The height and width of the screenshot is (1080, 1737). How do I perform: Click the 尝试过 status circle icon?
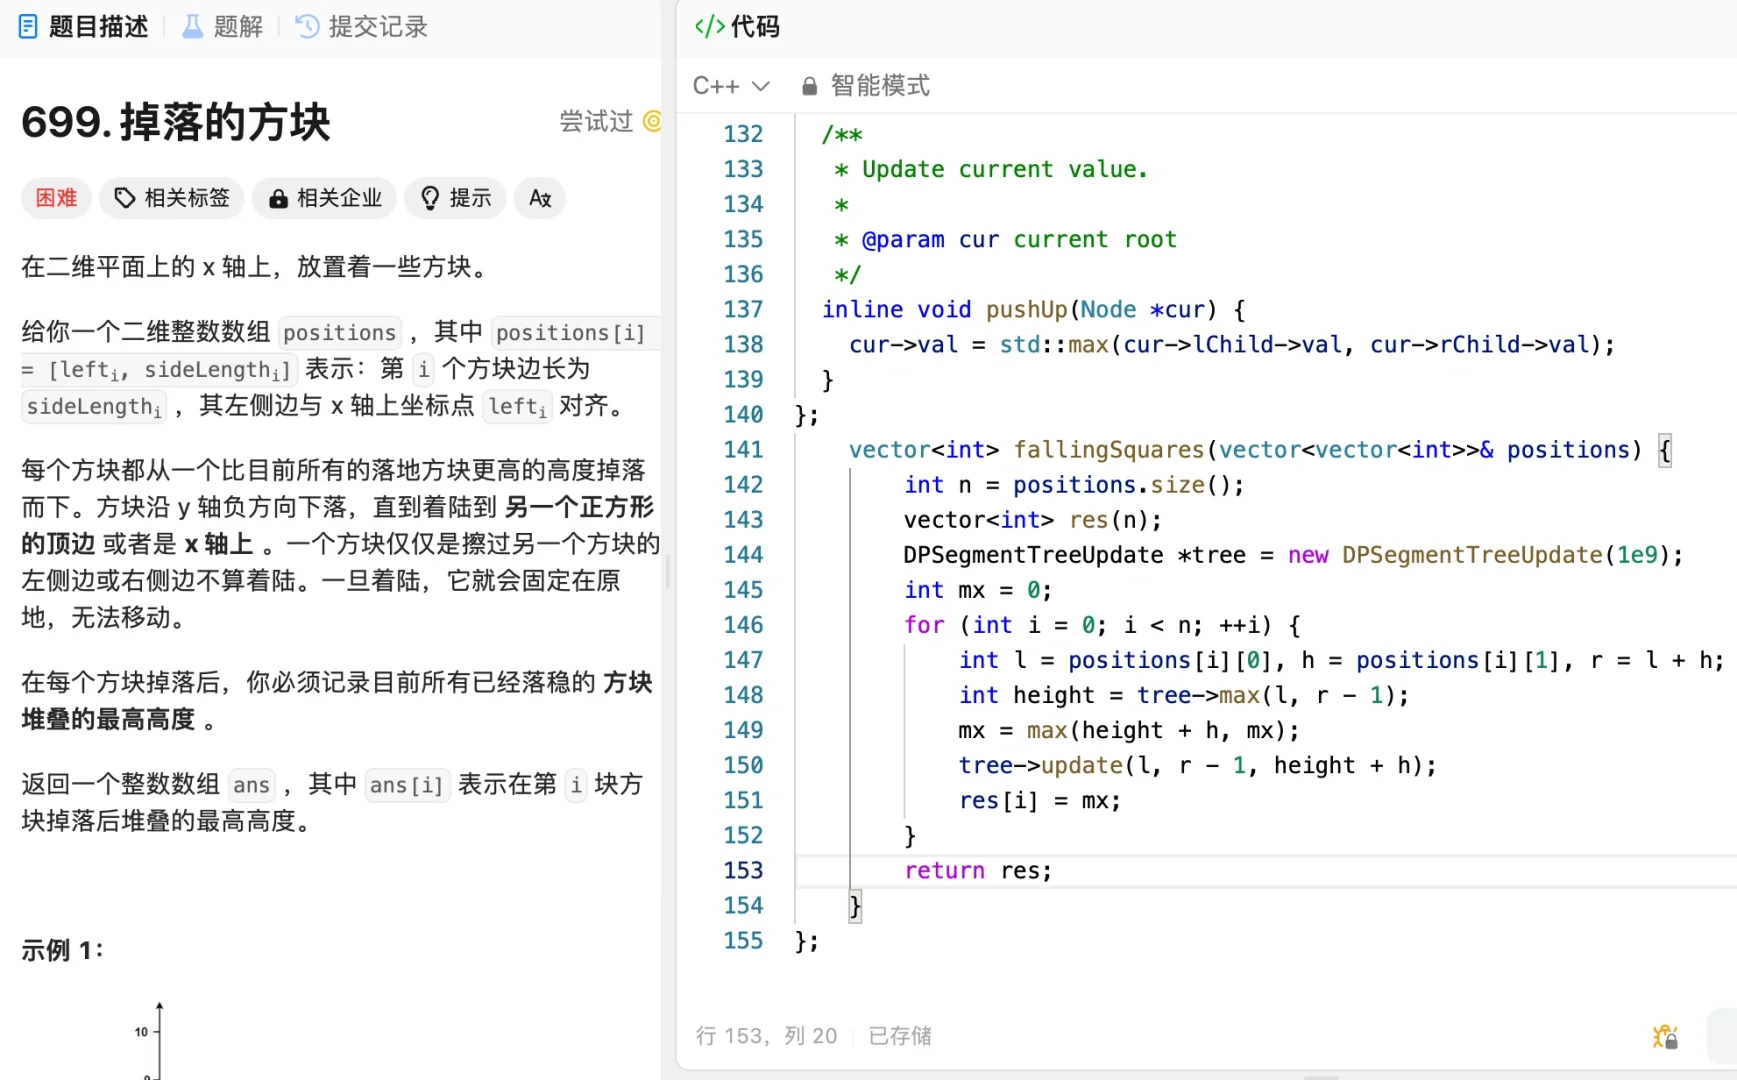[652, 122]
